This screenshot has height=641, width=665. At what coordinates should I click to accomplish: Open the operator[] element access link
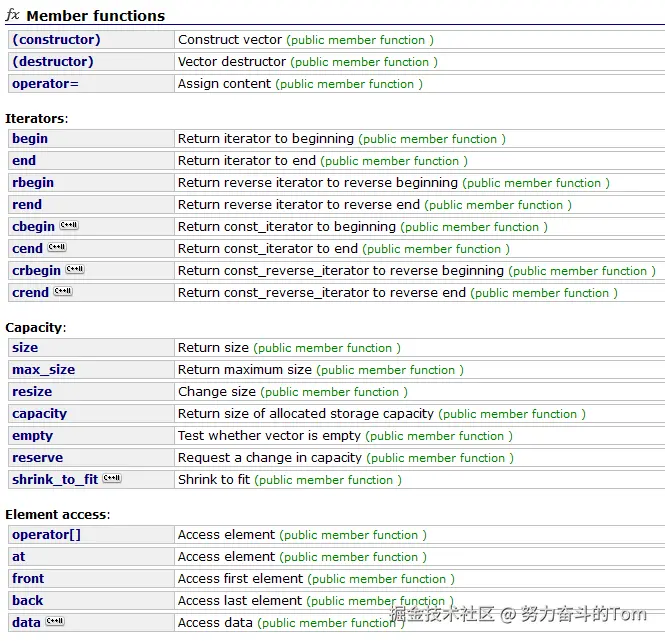pos(46,535)
